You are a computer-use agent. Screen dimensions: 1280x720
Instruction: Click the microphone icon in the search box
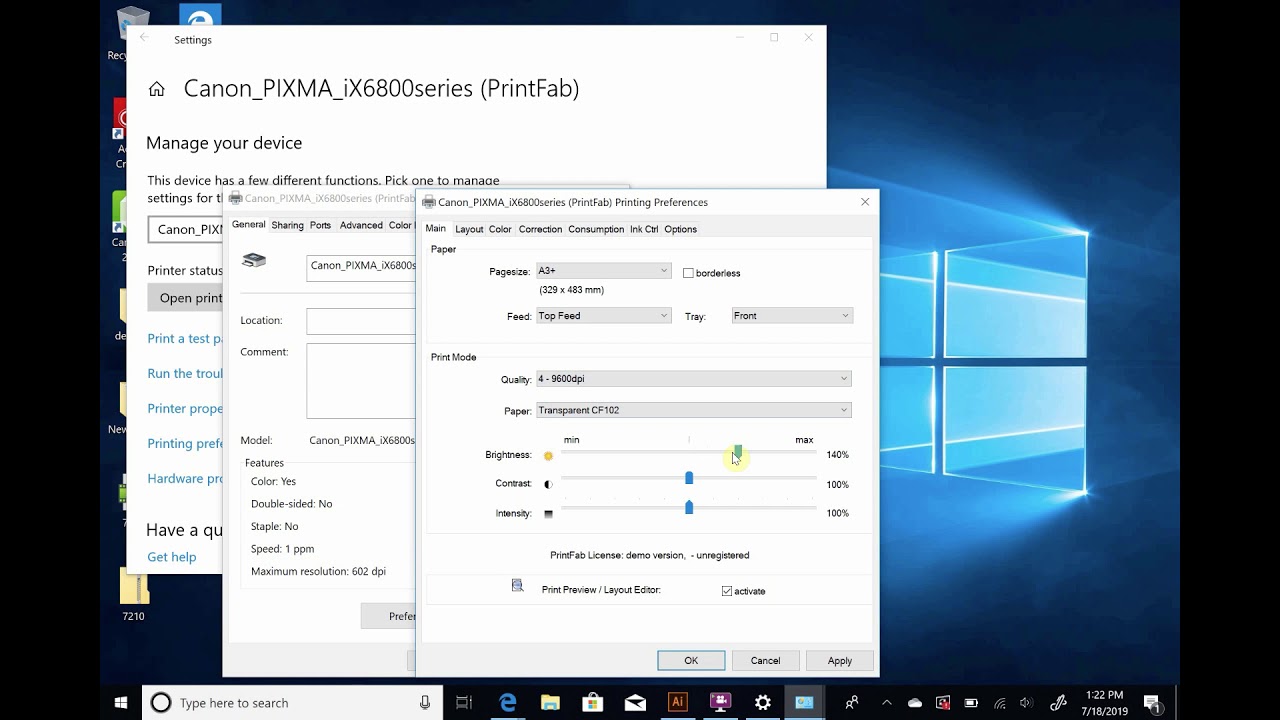click(425, 703)
